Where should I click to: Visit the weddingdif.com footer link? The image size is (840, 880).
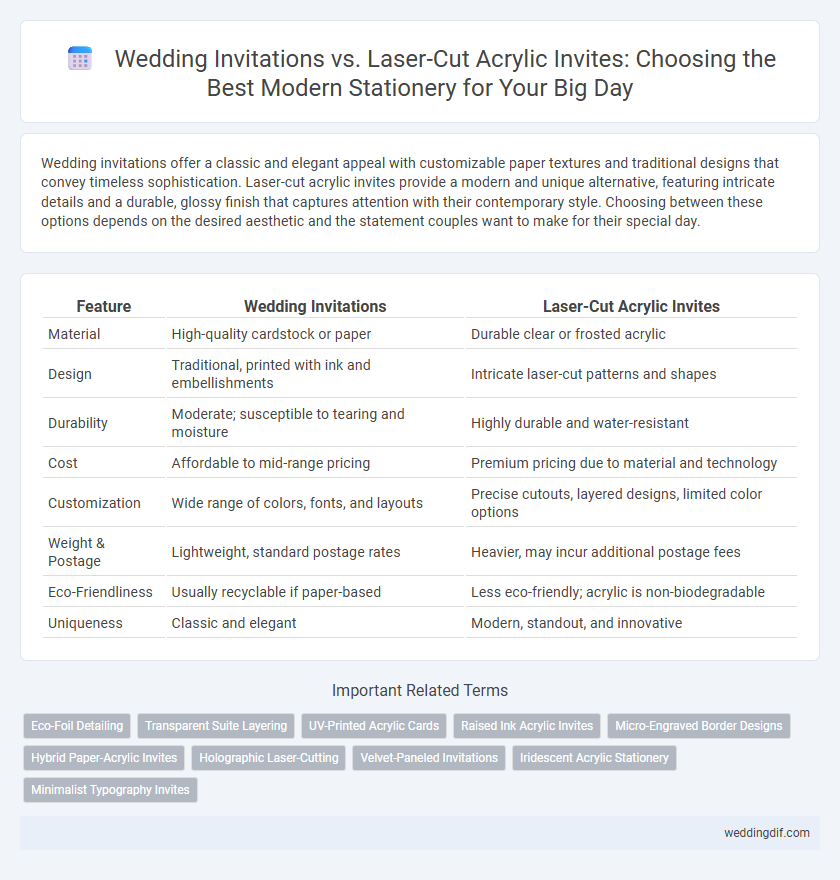pyautogui.click(x=766, y=833)
